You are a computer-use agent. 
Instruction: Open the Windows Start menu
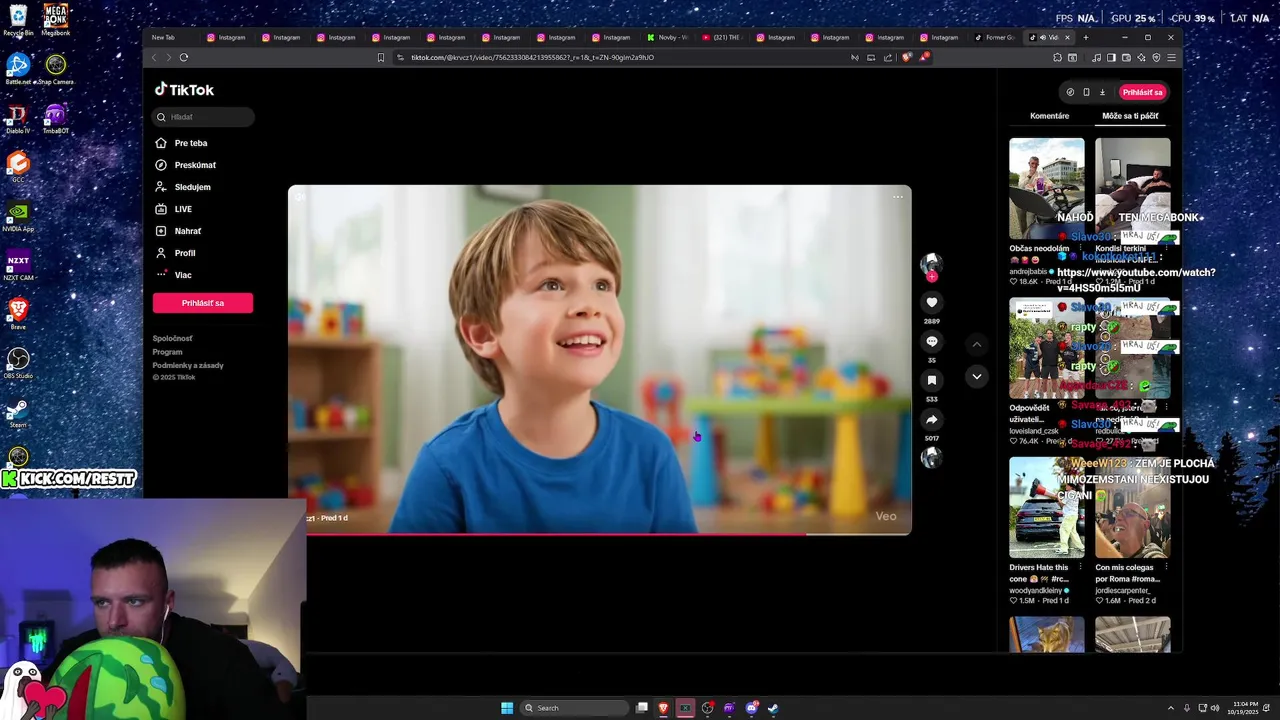(x=507, y=708)
